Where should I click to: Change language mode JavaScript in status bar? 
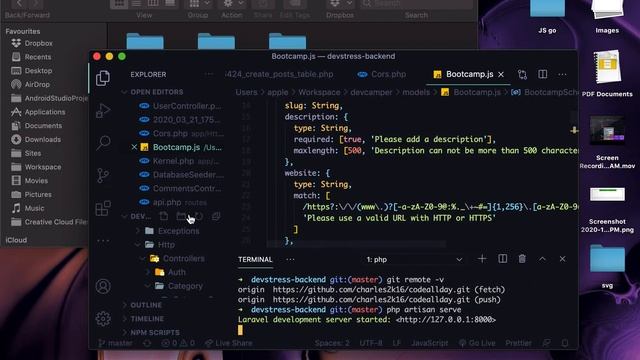pyautogui.click(x=430, y=343)
